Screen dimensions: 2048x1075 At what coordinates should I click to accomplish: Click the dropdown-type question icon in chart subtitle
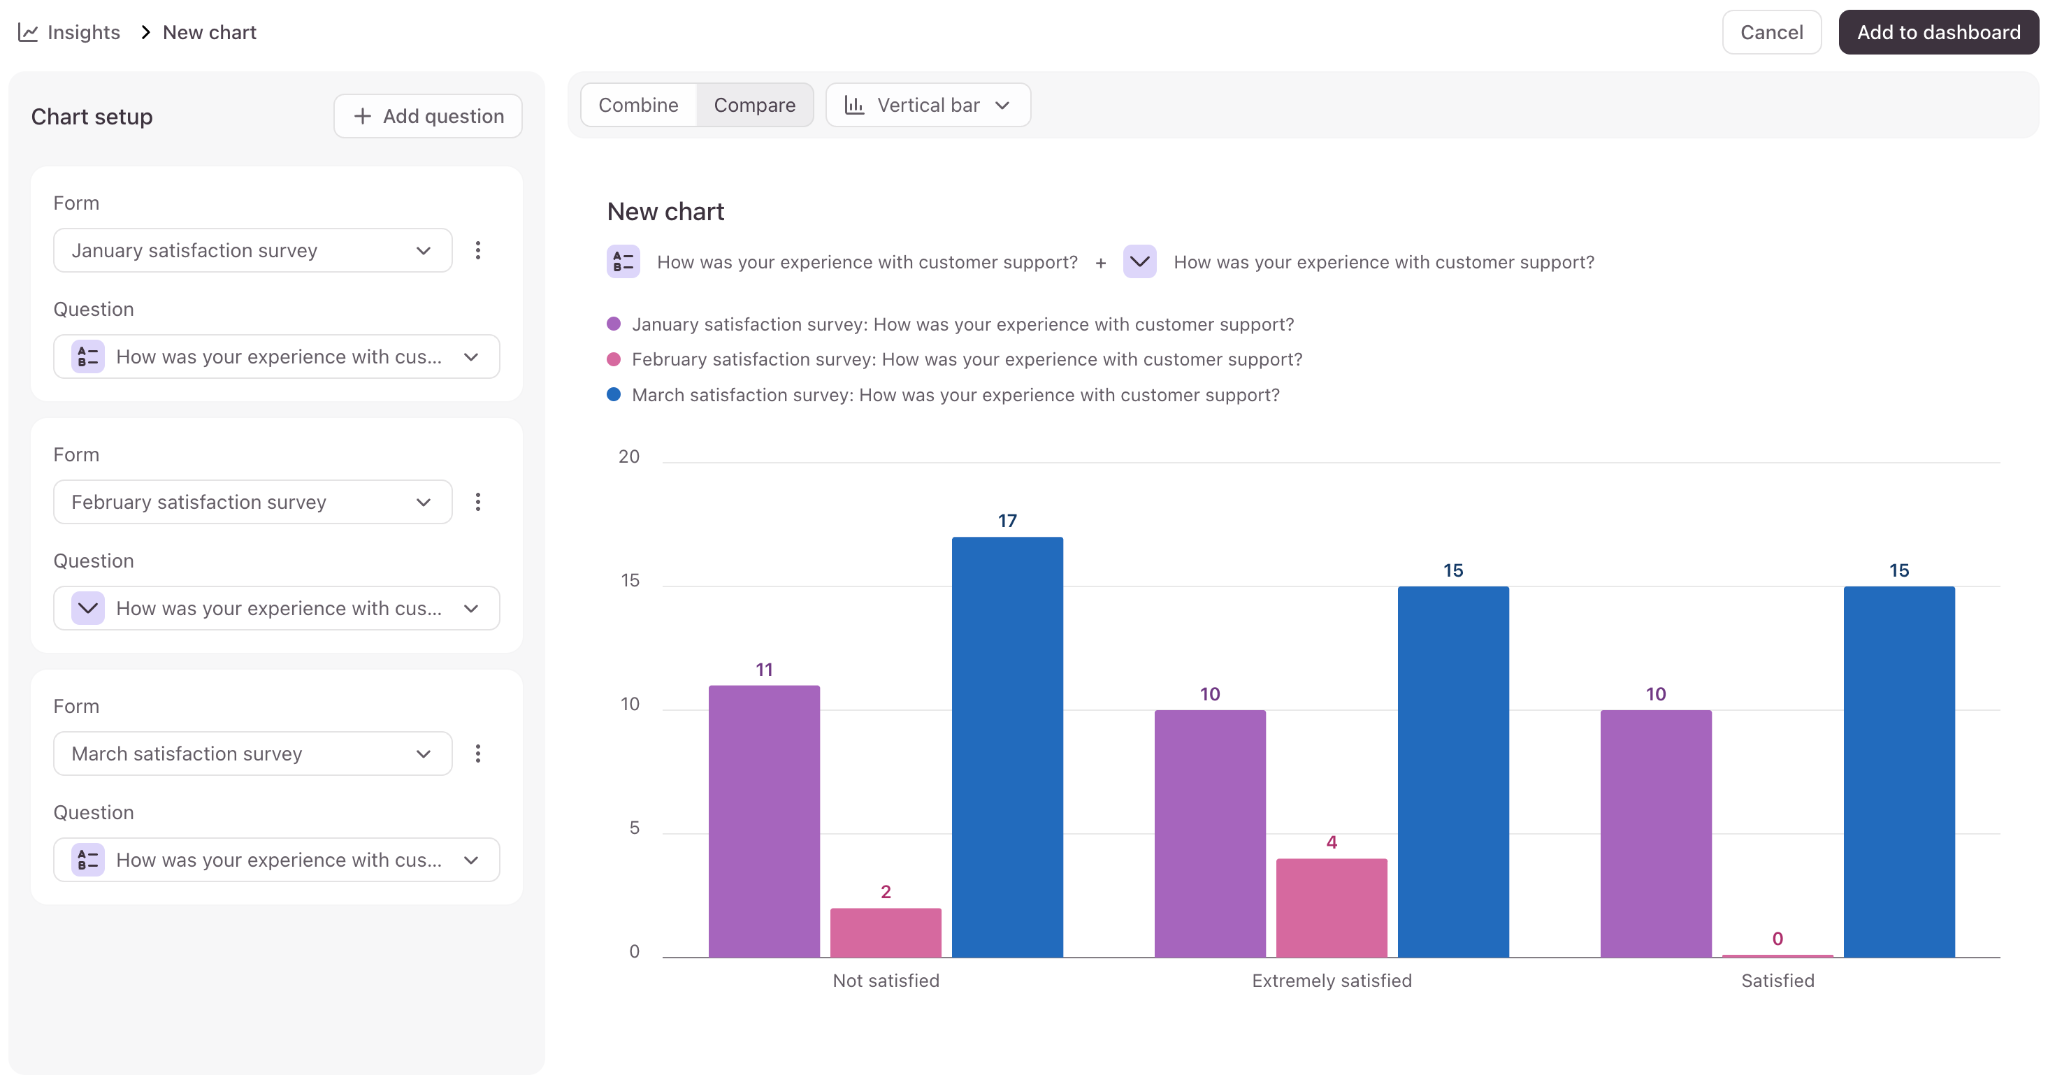point(1140,262)
